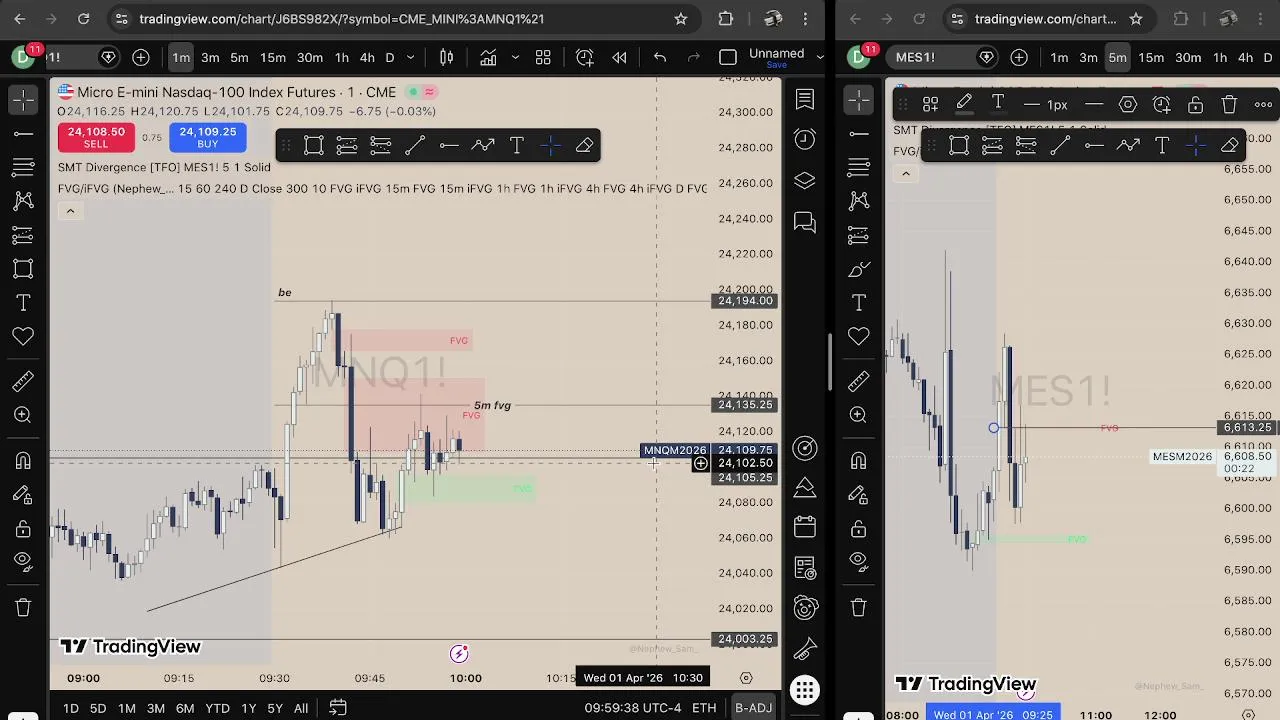Activate the Zoom In magnifier in left chart sidebar

click(23, 415)
